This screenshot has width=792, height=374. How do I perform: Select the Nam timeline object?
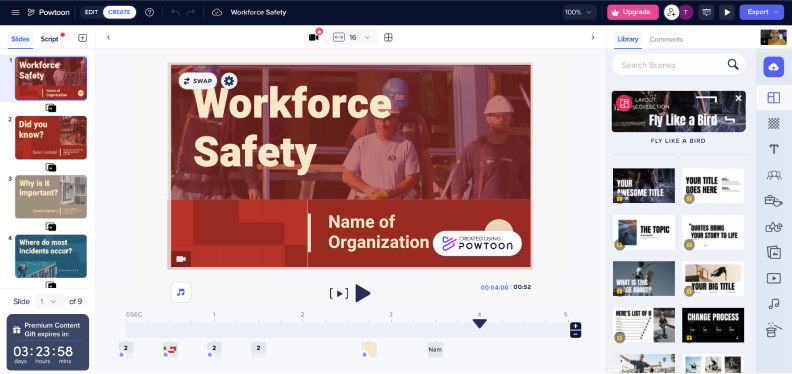(x=435, y=349)
